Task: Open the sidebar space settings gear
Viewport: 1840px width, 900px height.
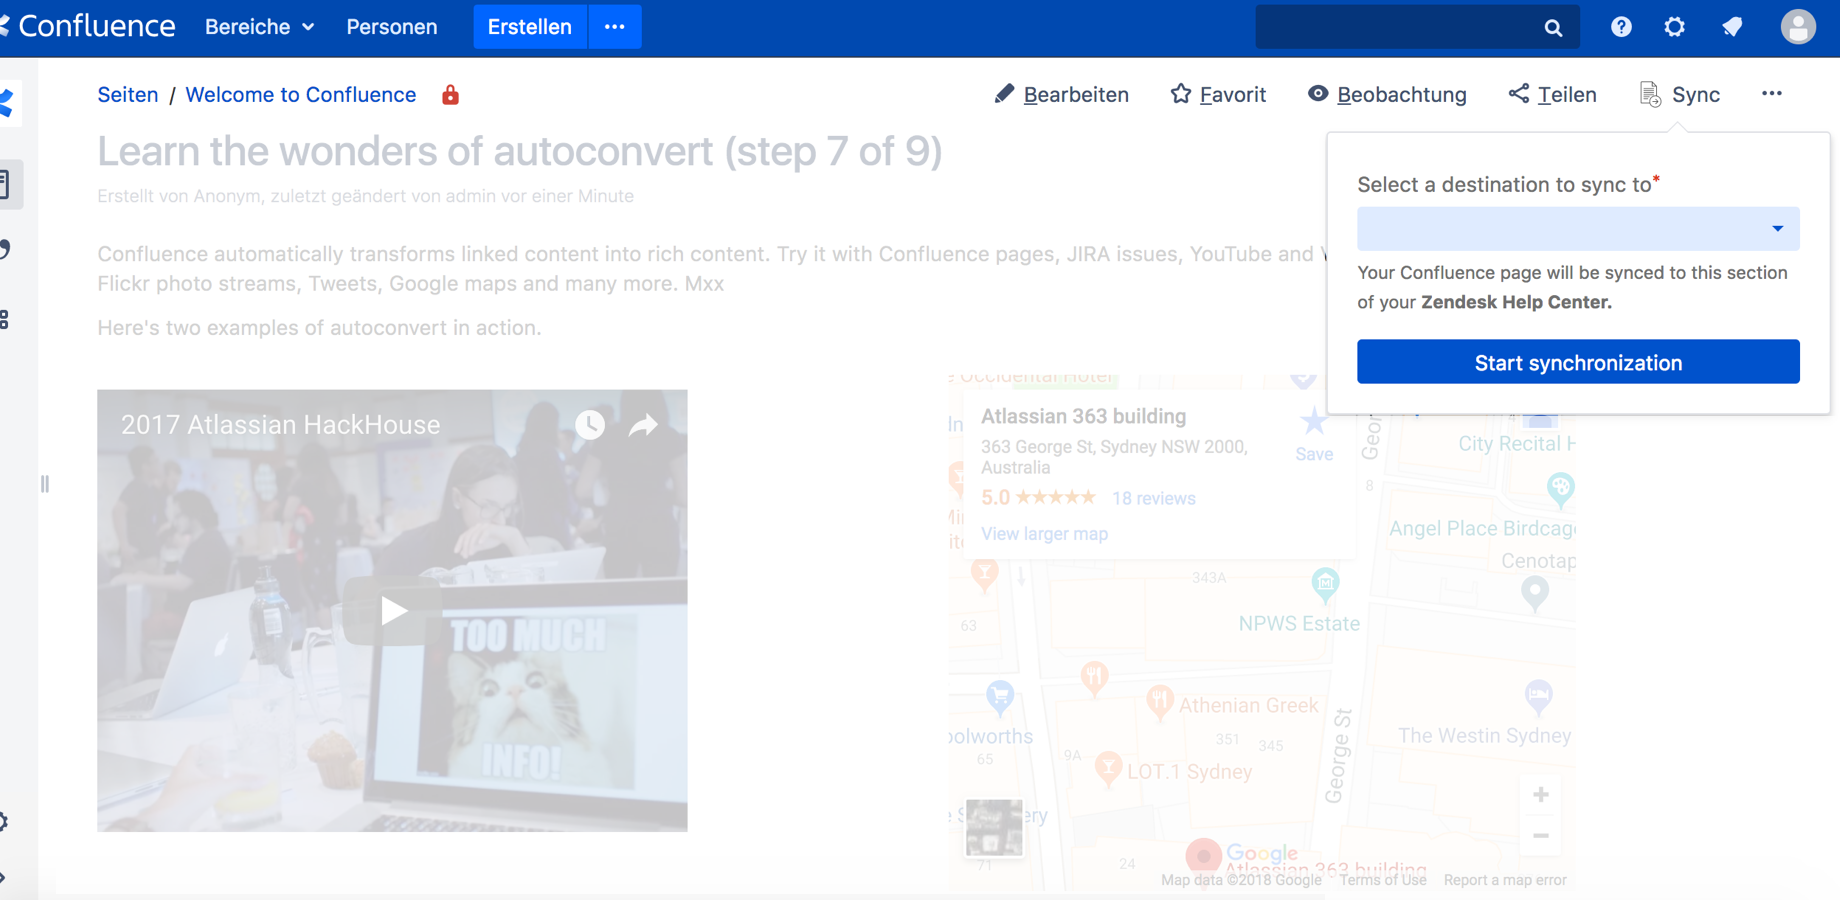Action: [x=4, y=822]
